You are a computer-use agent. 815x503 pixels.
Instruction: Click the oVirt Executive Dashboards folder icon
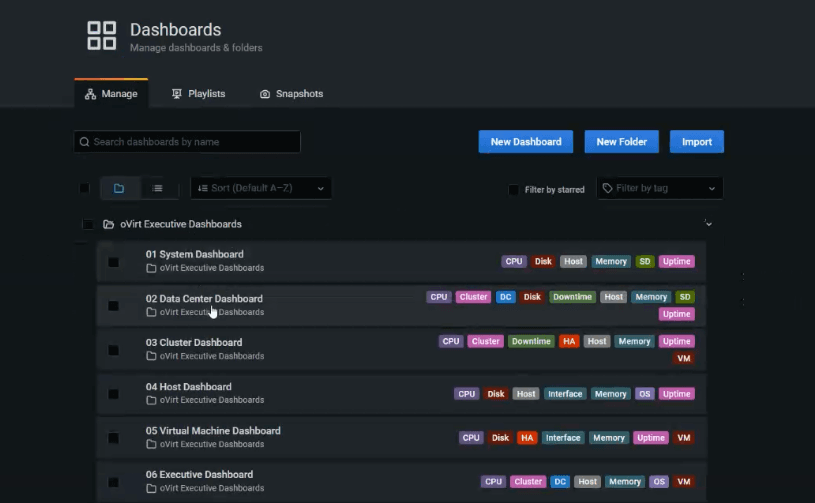coord(108,224)
